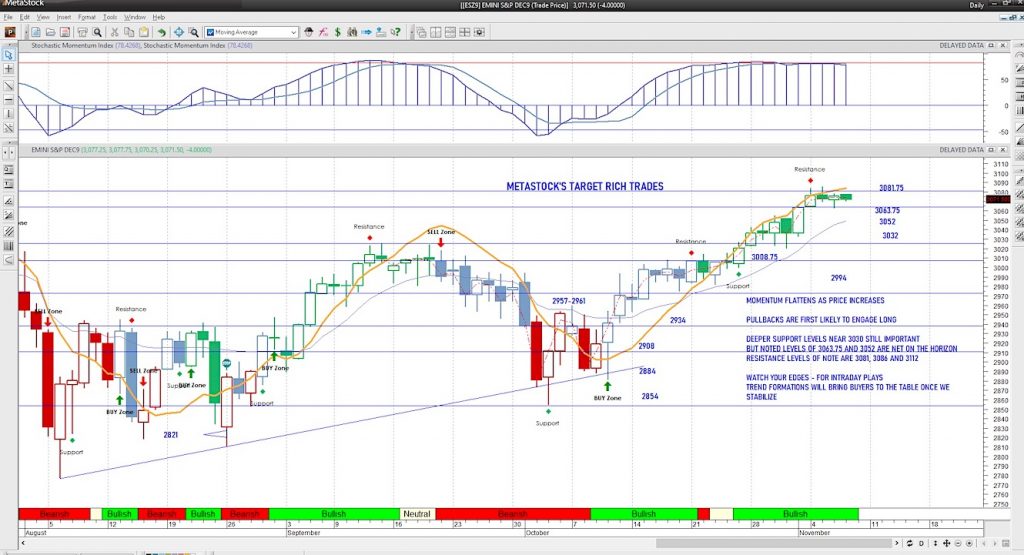Click the Daily periodicity label in title bar
This screenshot has width=1024, height=555.
pyautogui.click(x=976, y=5)
